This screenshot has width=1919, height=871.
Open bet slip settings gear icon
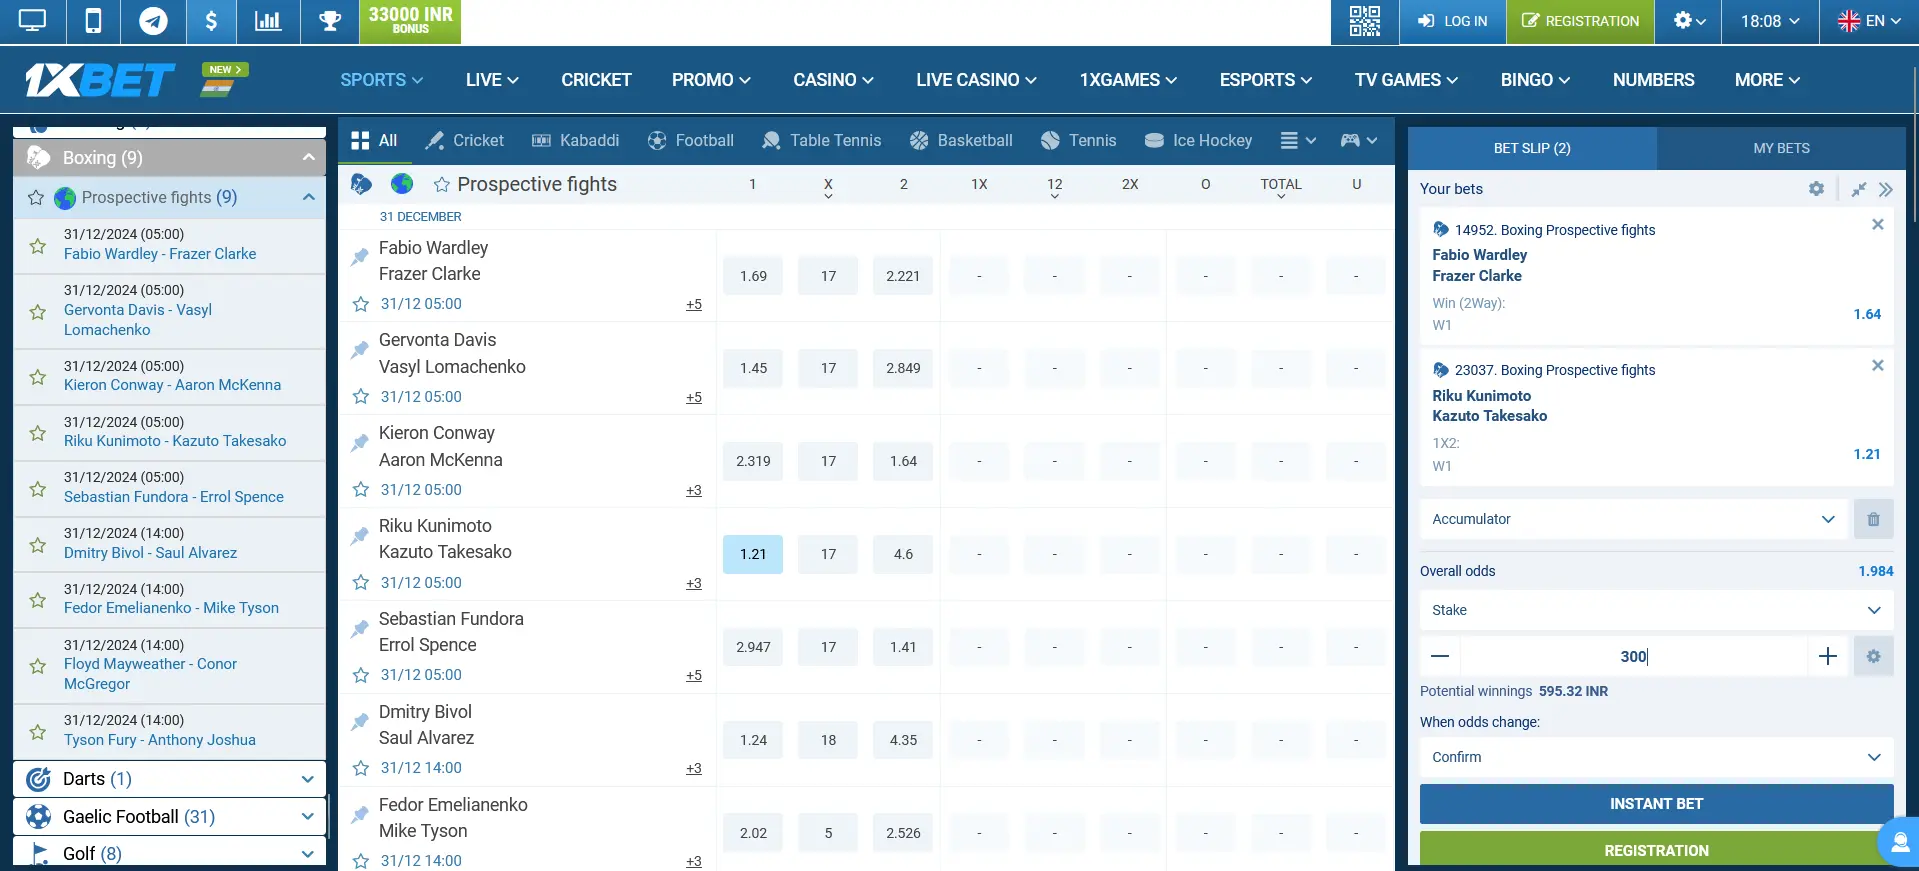point(1816,189)
